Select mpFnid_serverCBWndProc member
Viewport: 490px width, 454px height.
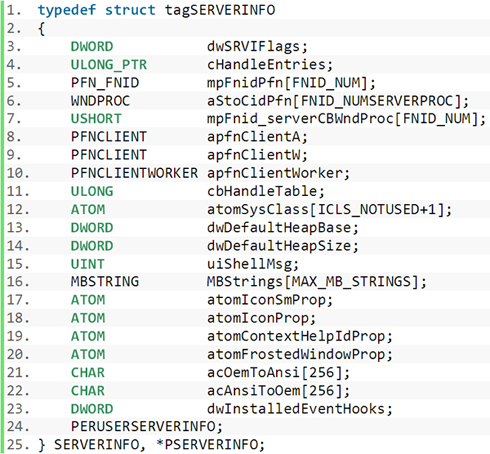point(300,119)
